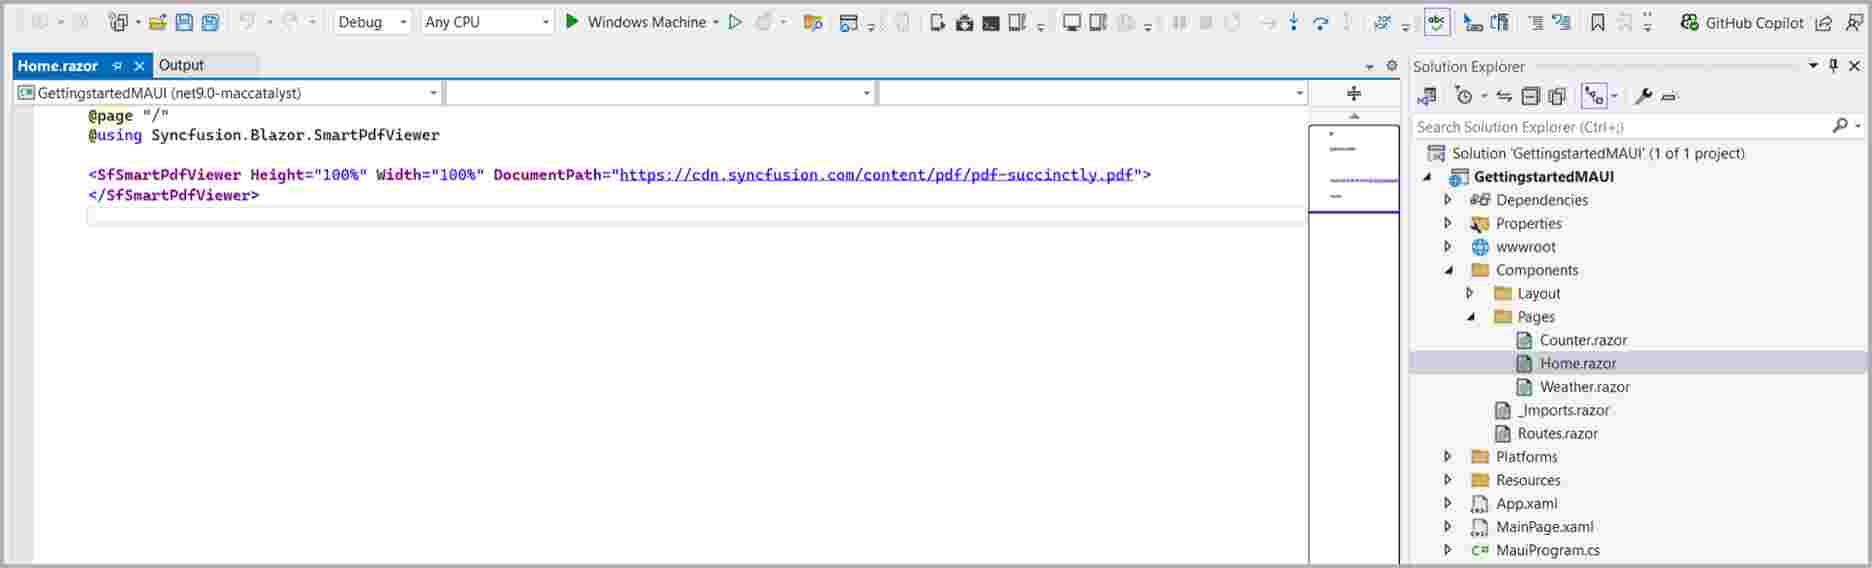Click the Save All icon
Screen dimensions: 1872x568
tap(210, 22)
